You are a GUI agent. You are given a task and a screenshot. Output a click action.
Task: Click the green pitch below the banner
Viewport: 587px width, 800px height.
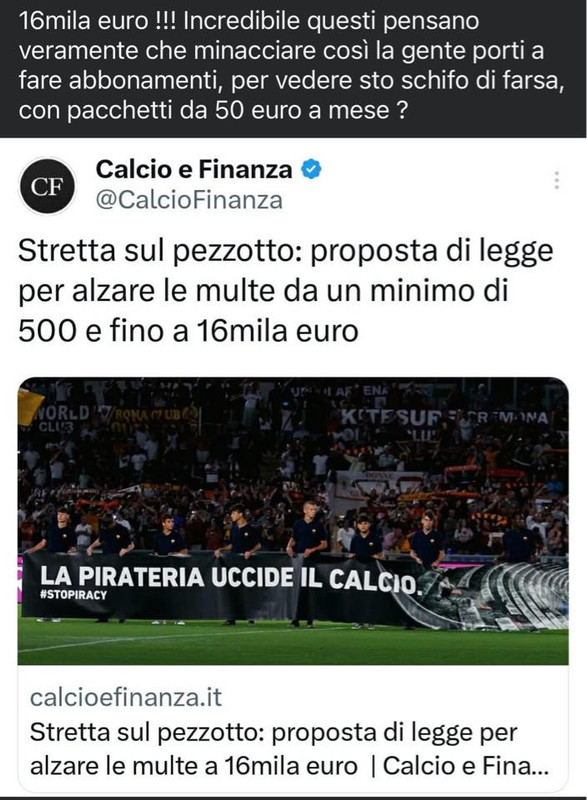pos(293,644)
